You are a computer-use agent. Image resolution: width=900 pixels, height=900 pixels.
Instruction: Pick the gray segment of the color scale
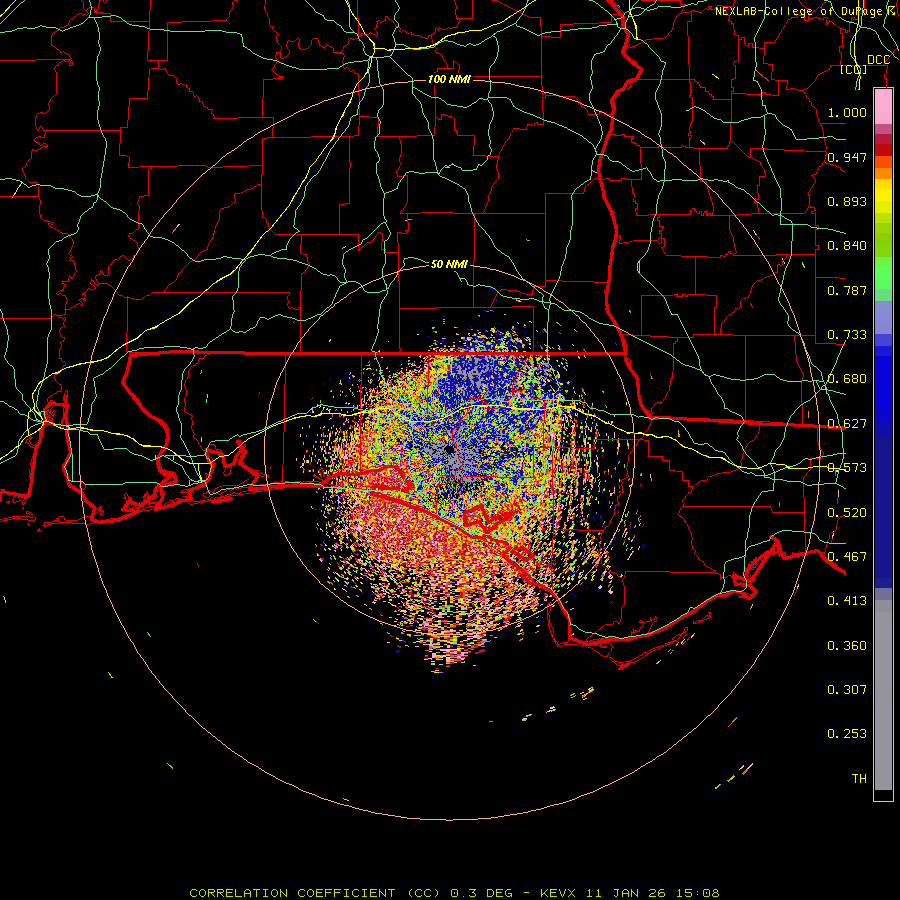coord(883,695)
